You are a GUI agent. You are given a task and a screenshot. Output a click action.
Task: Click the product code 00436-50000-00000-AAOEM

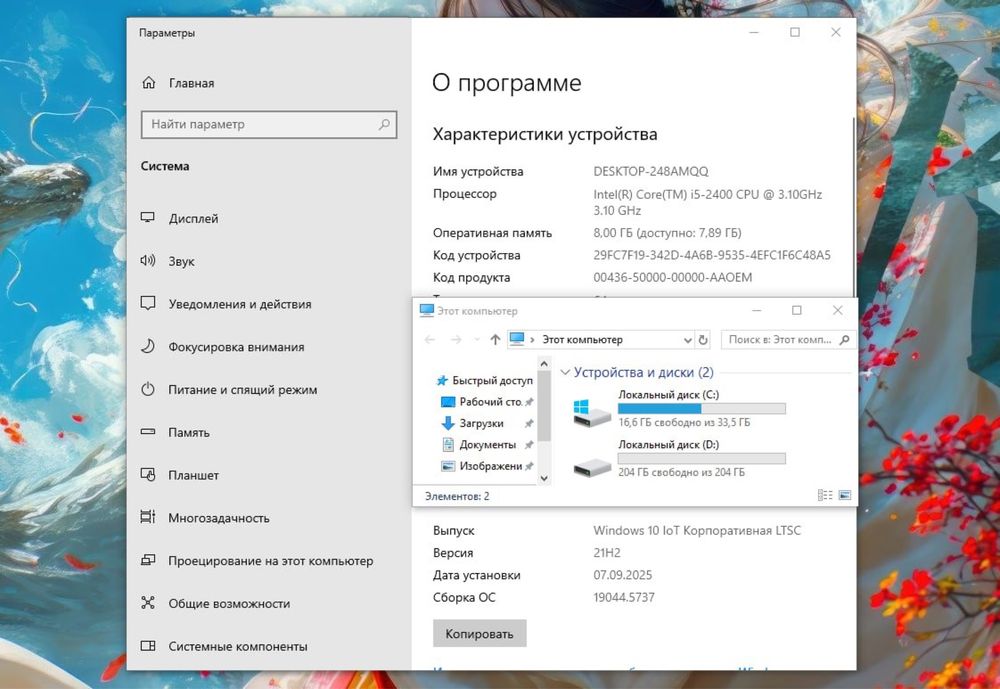click(672, 277)
